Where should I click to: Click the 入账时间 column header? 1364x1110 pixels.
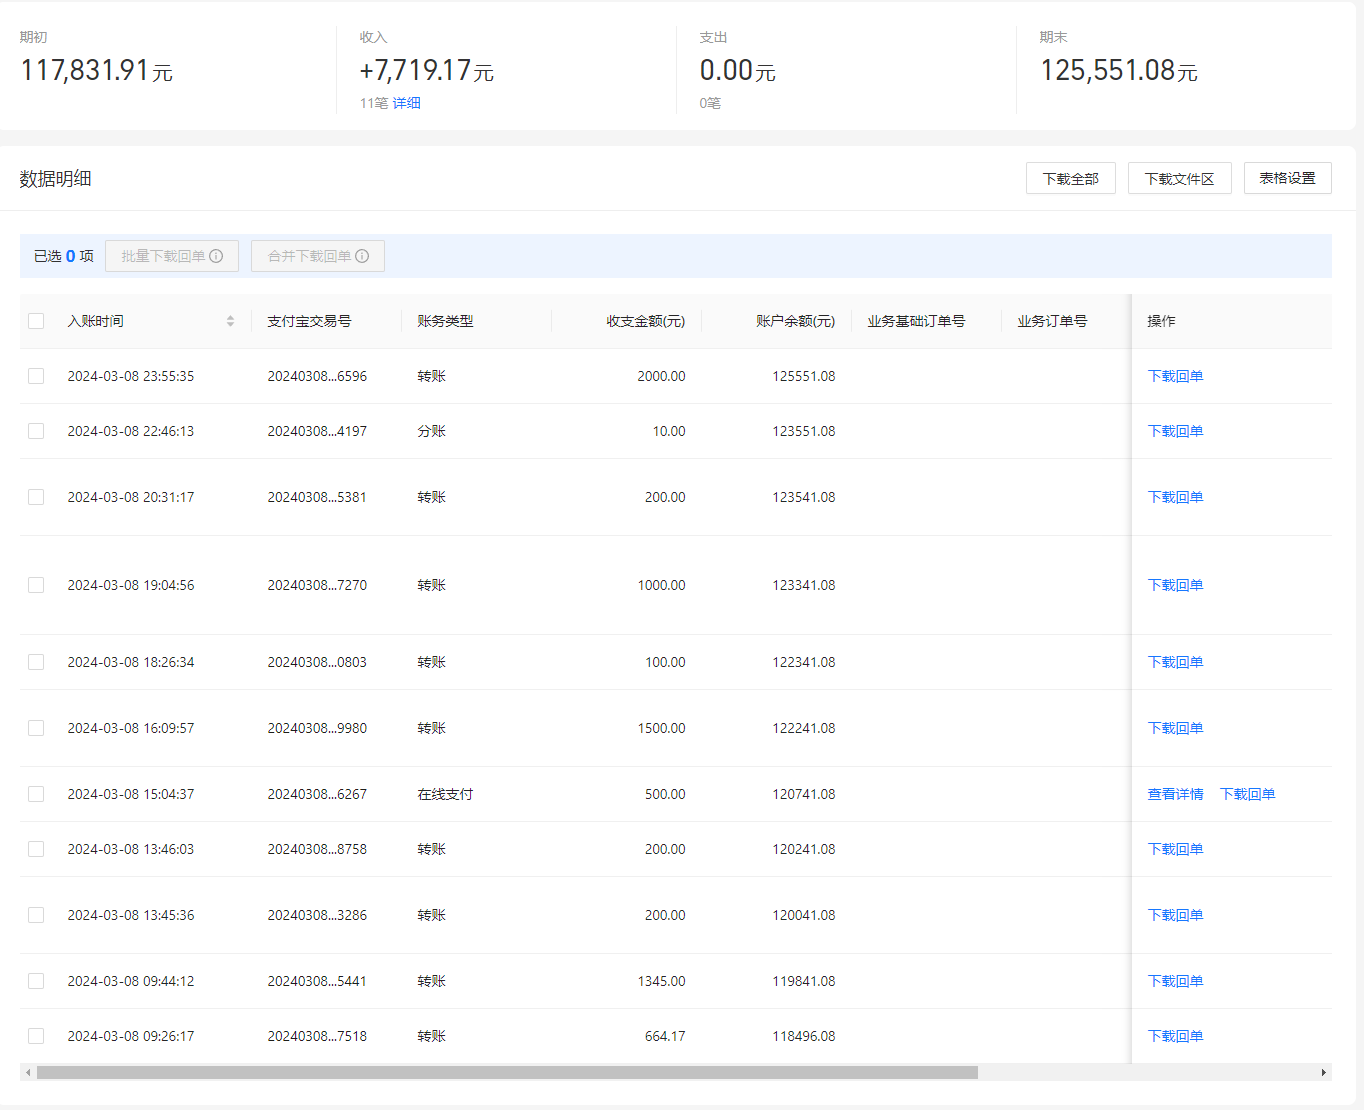[x=95, y=321]
